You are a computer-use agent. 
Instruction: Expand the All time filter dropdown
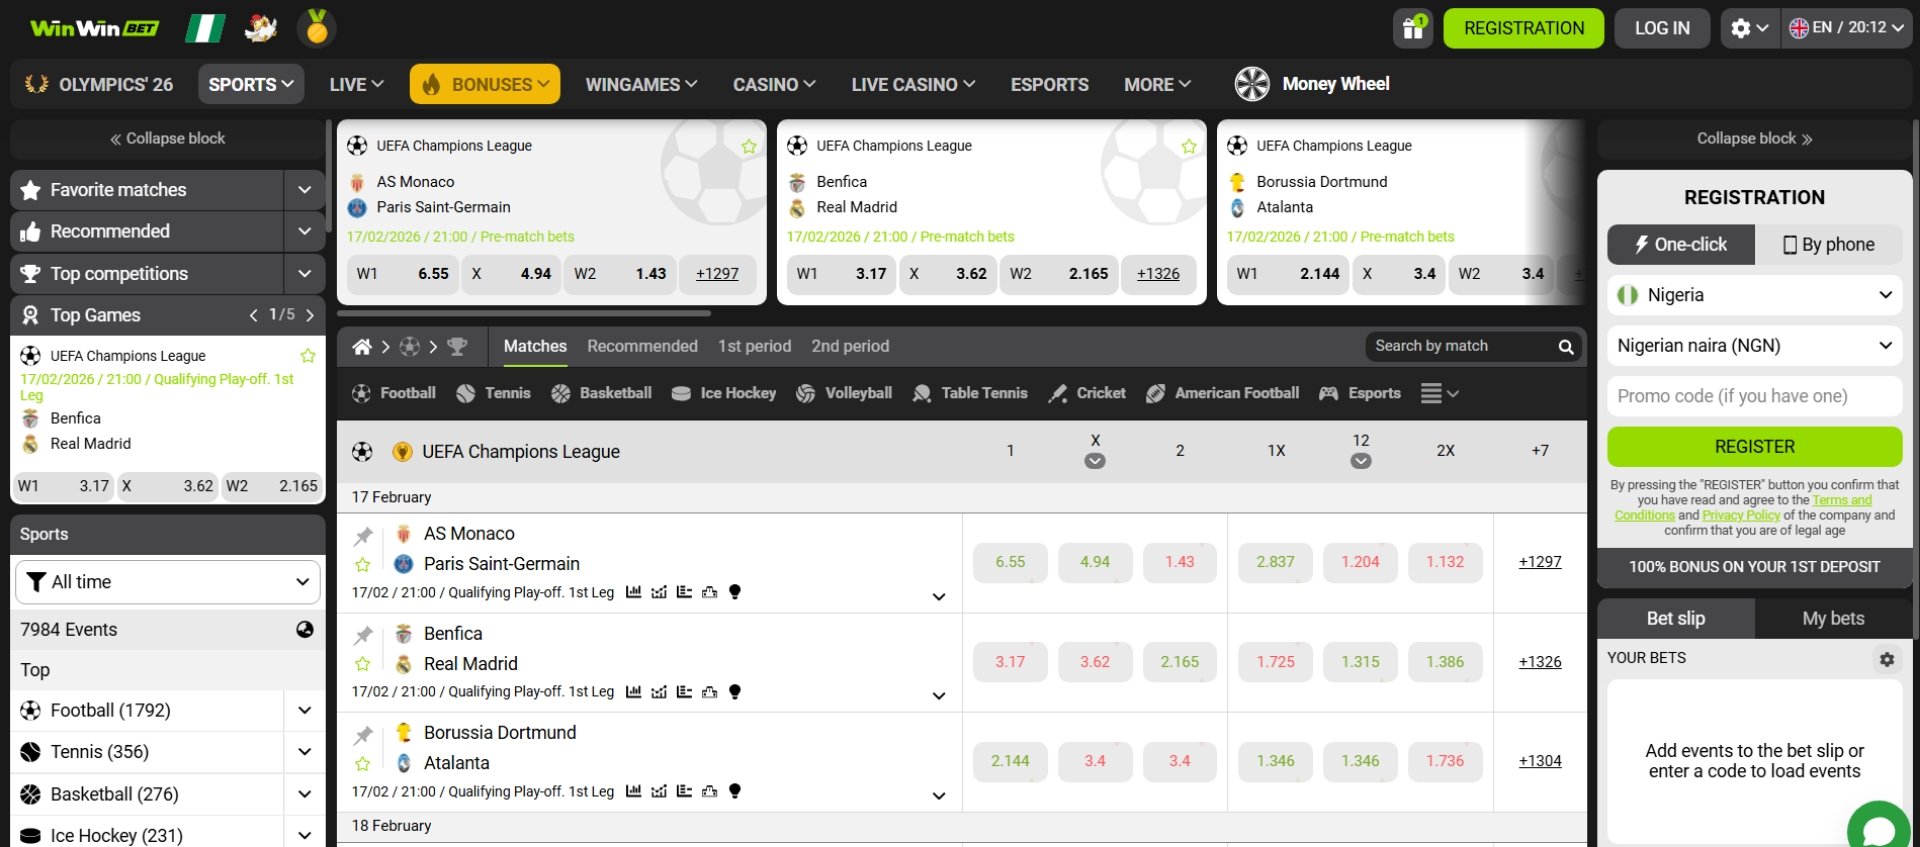[168, 582]
